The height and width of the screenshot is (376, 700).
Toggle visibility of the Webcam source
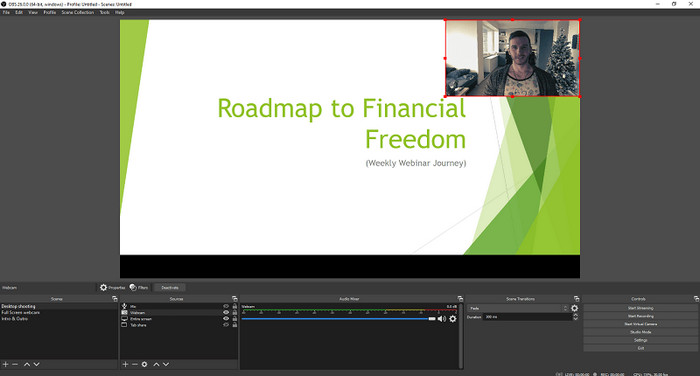pos(226,313)
